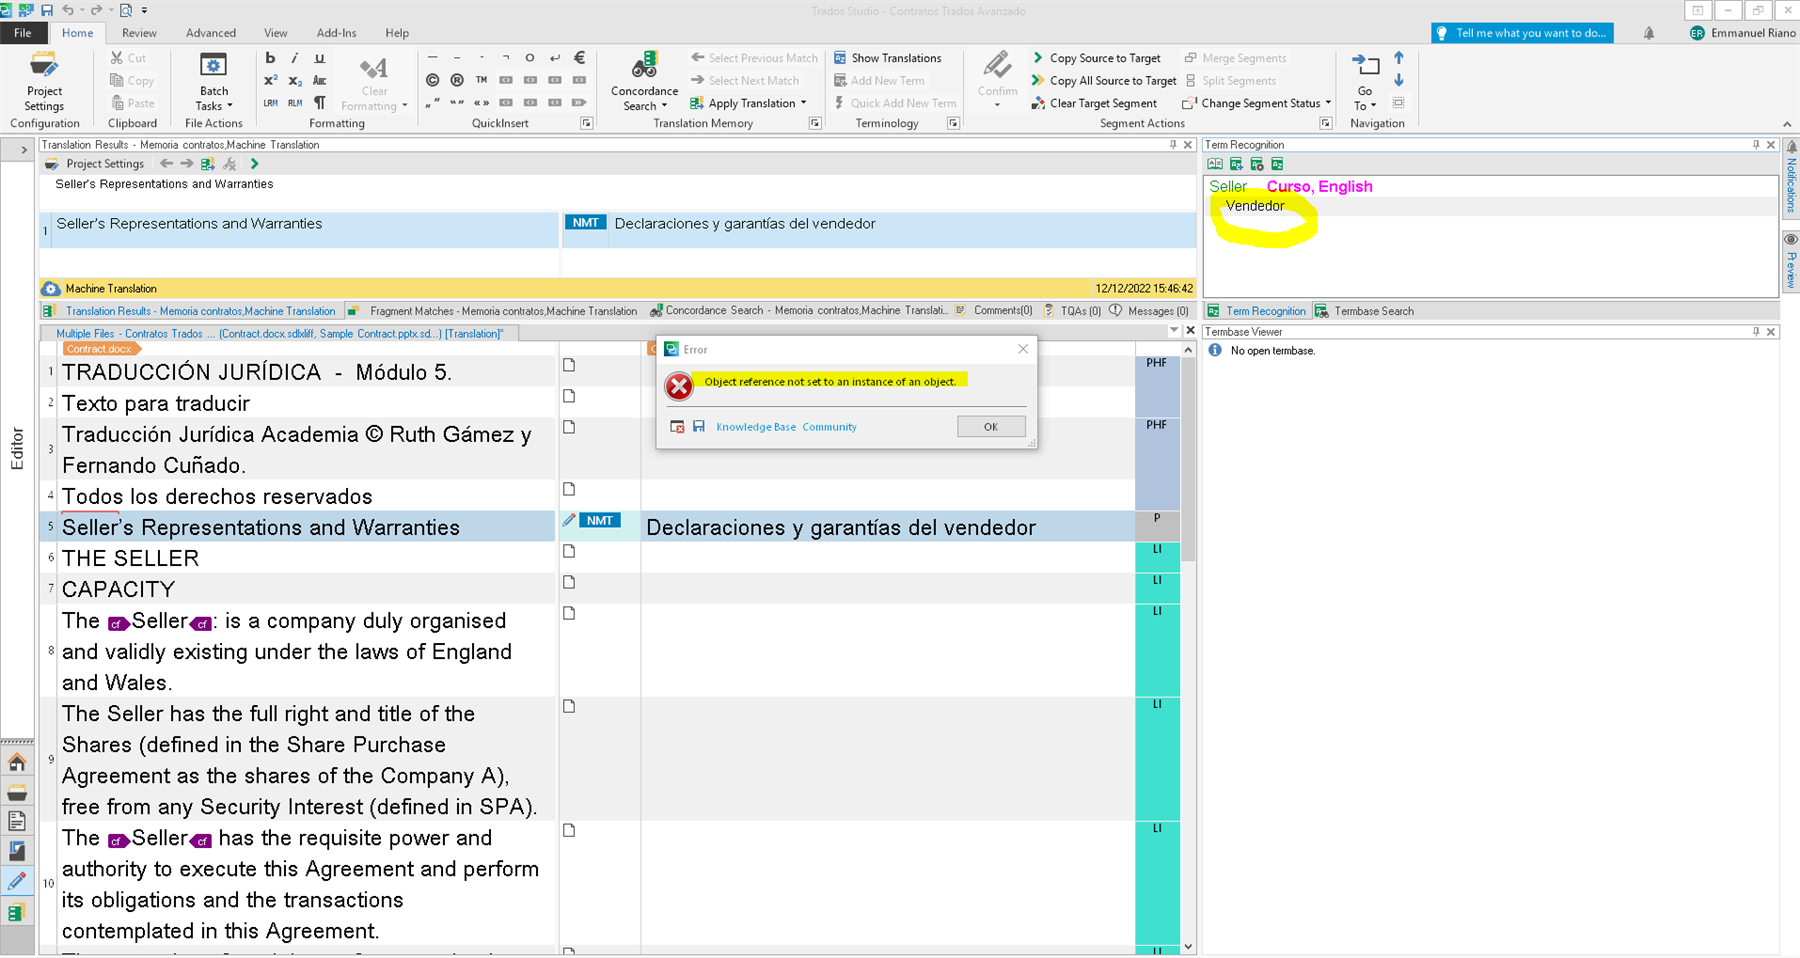Open the Concordance Search dropdown arrow
The image size is (1800, 958).
665,106
